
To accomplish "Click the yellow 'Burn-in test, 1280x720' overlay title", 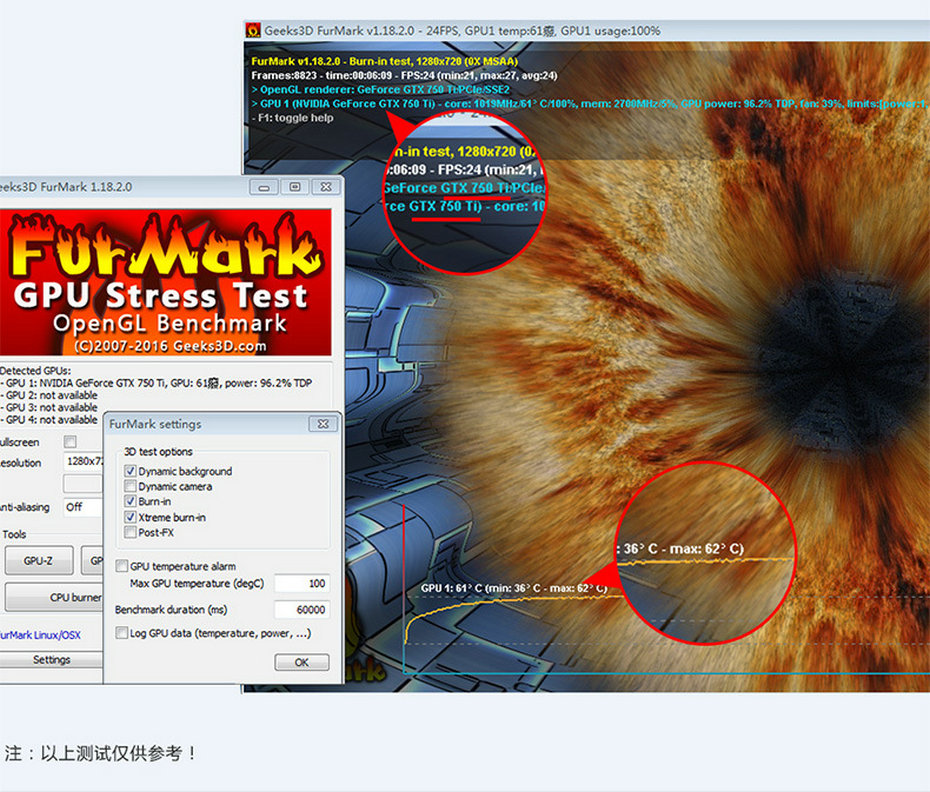I will tap(384, 61).
